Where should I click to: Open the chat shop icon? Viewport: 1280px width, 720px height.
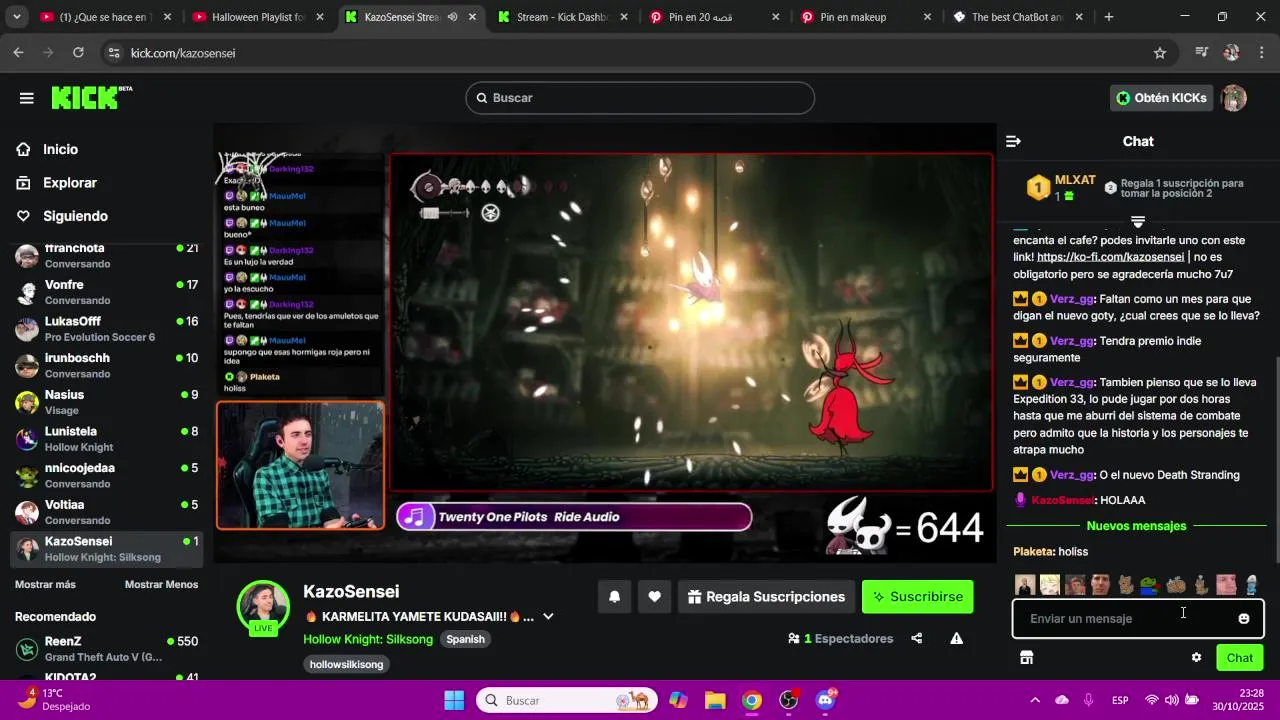coord(1026,658)
